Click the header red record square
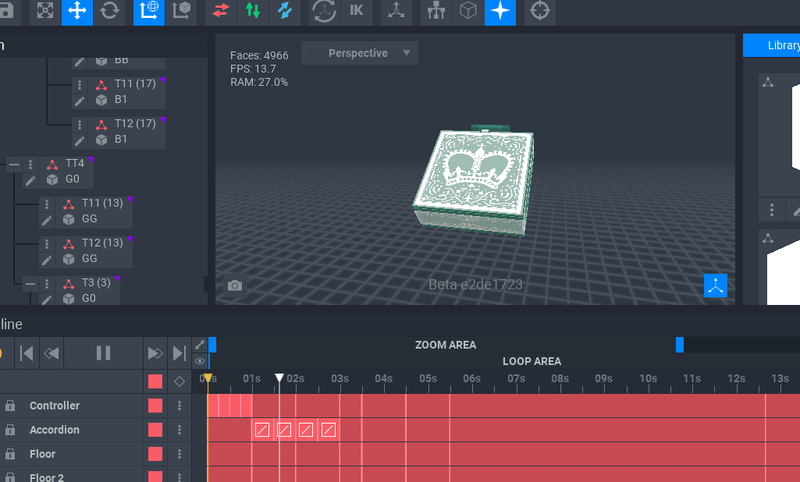Image resolution: width=800 pixels, height=482 pixels. point(155,382)
